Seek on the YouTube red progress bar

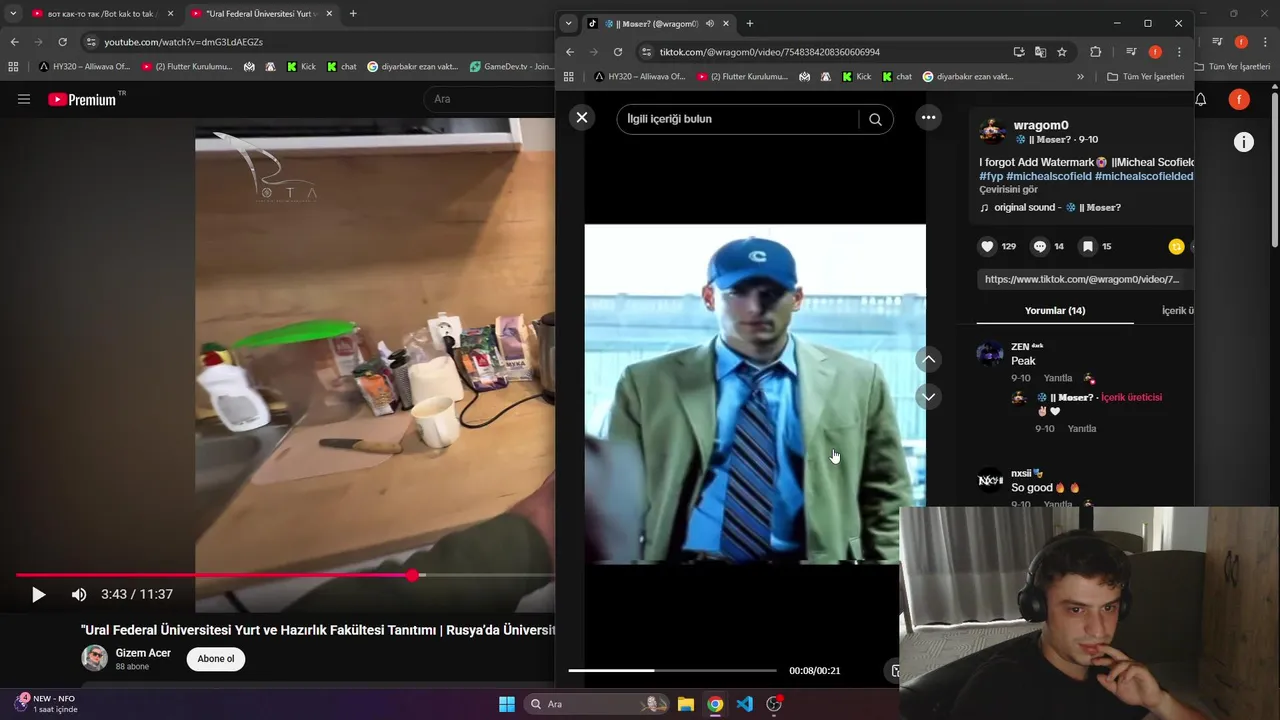(x=285, y=576)
